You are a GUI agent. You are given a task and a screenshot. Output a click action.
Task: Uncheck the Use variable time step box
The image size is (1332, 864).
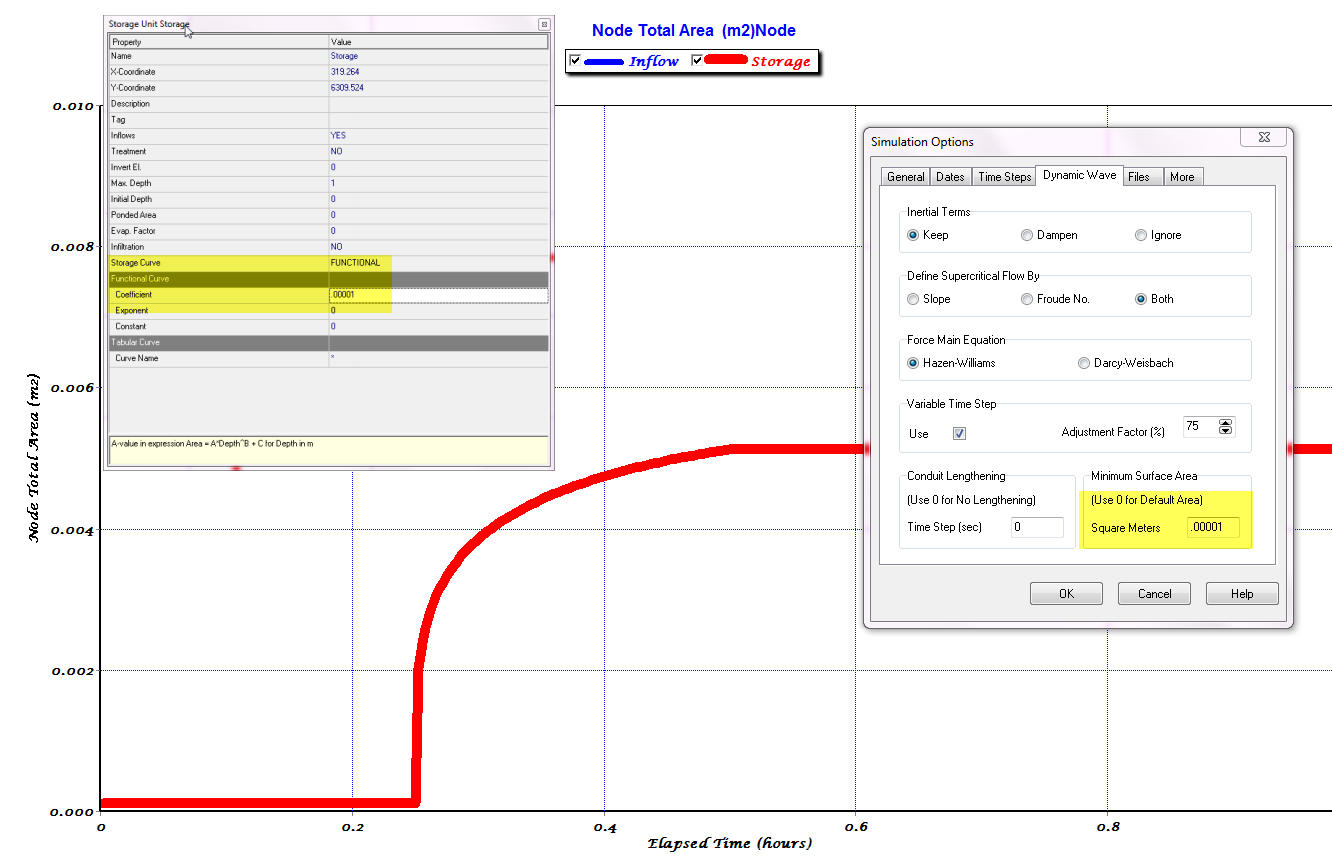959,433
